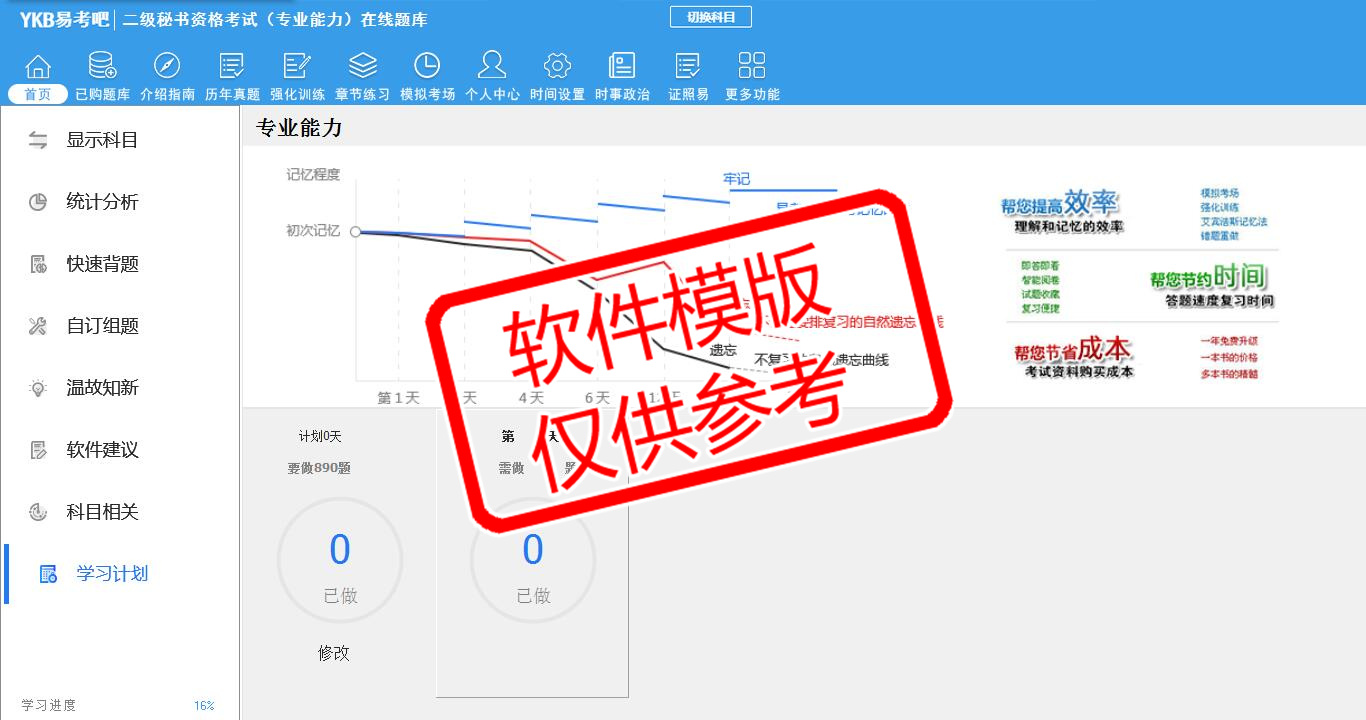Open the 介绍指南 compass icon
Viewport: 1366px width, 720px height.
pyautogui.click(x=167, y=66)
